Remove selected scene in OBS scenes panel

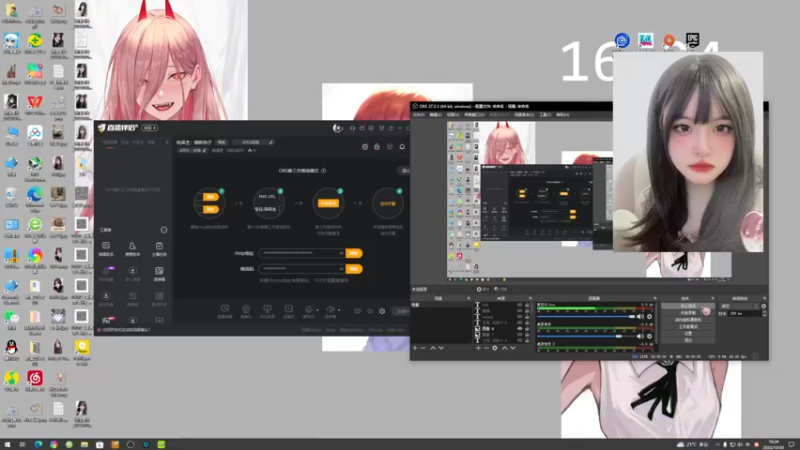[423, 348]
